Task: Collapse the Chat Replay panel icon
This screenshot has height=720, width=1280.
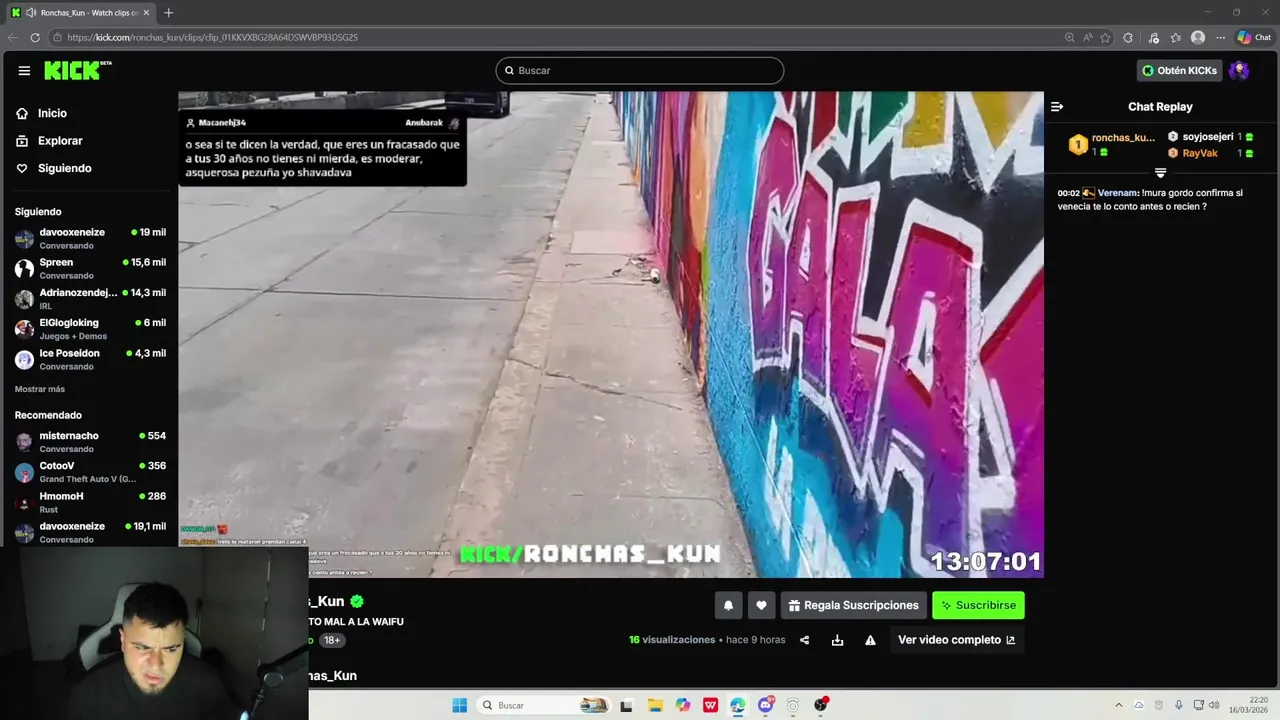Action: 1057,107
